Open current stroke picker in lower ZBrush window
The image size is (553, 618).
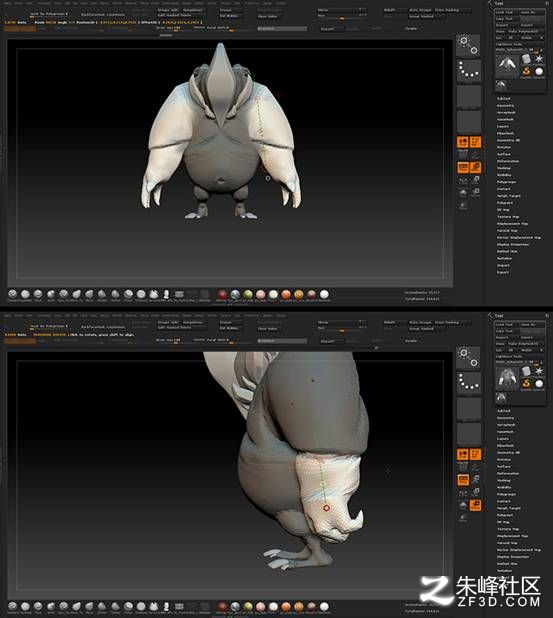click(x=468, y=357)
